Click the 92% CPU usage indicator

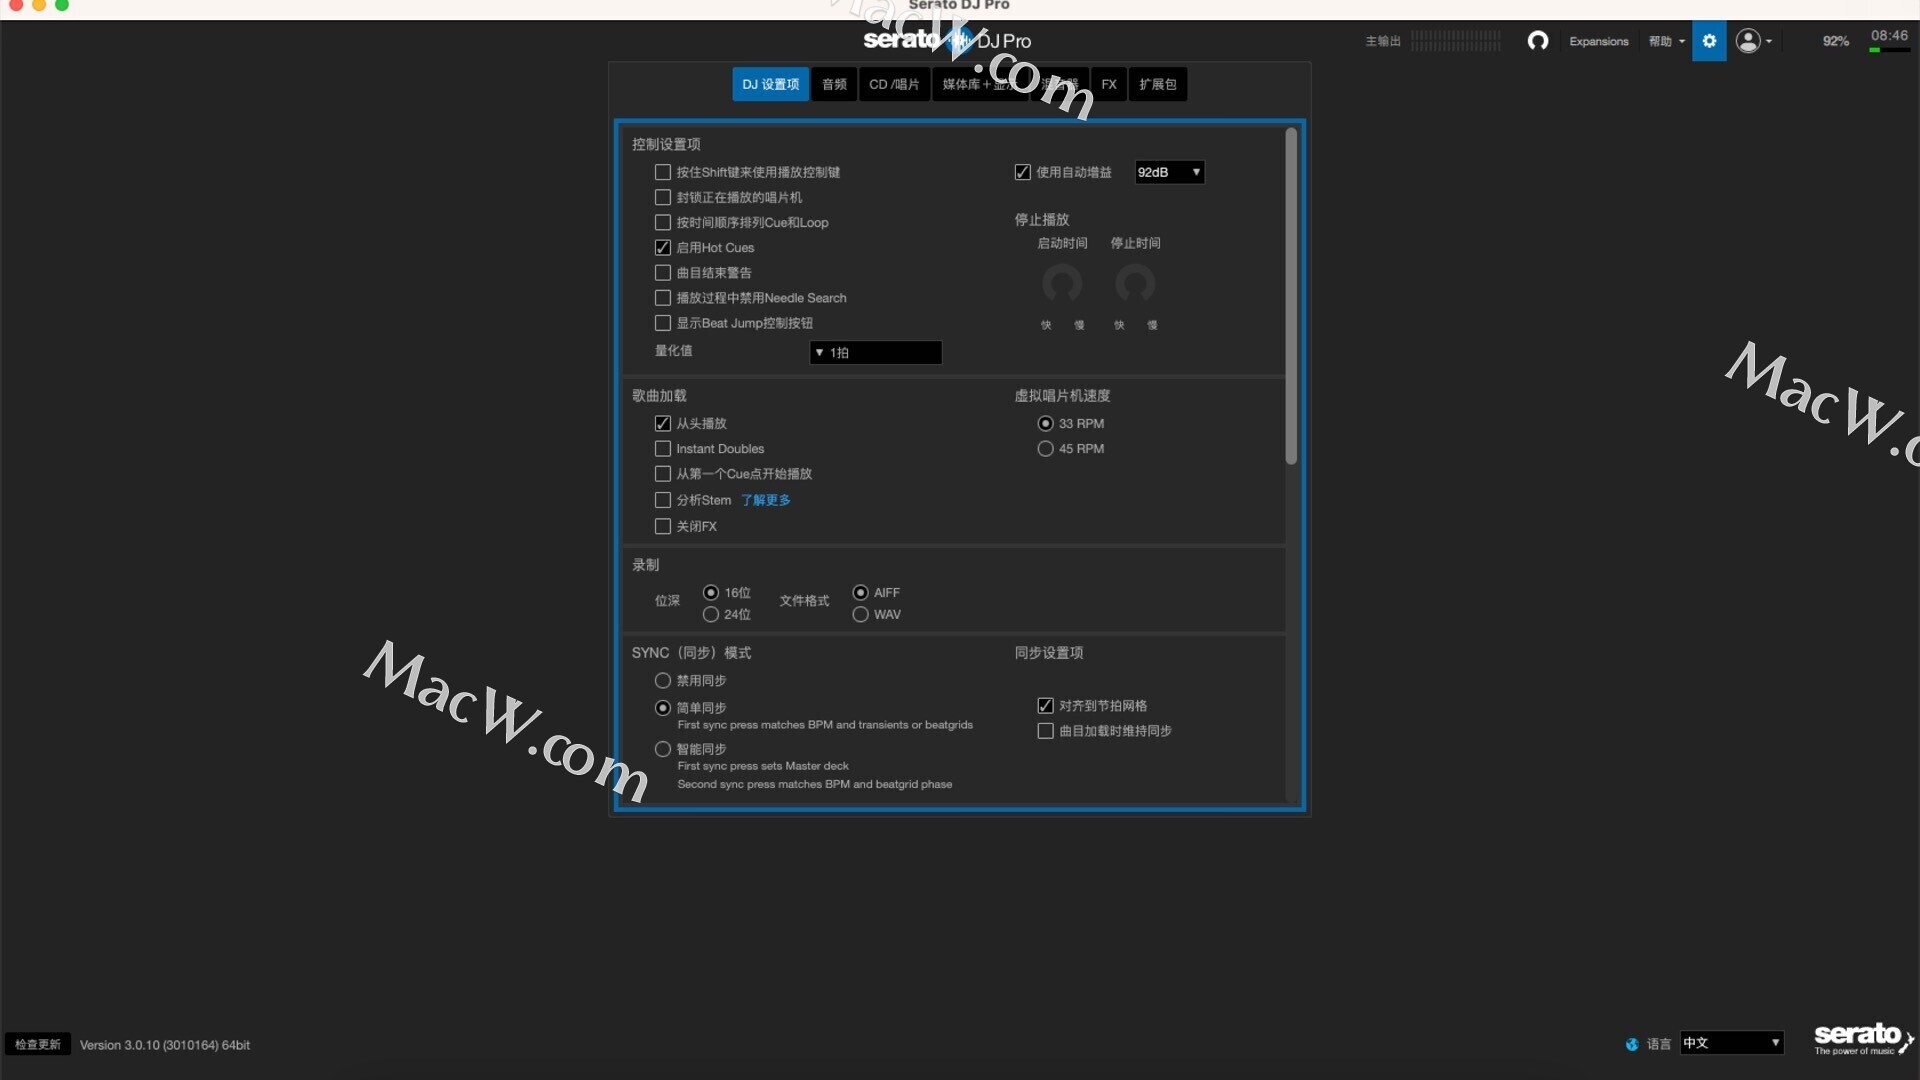click(1835, 41)
